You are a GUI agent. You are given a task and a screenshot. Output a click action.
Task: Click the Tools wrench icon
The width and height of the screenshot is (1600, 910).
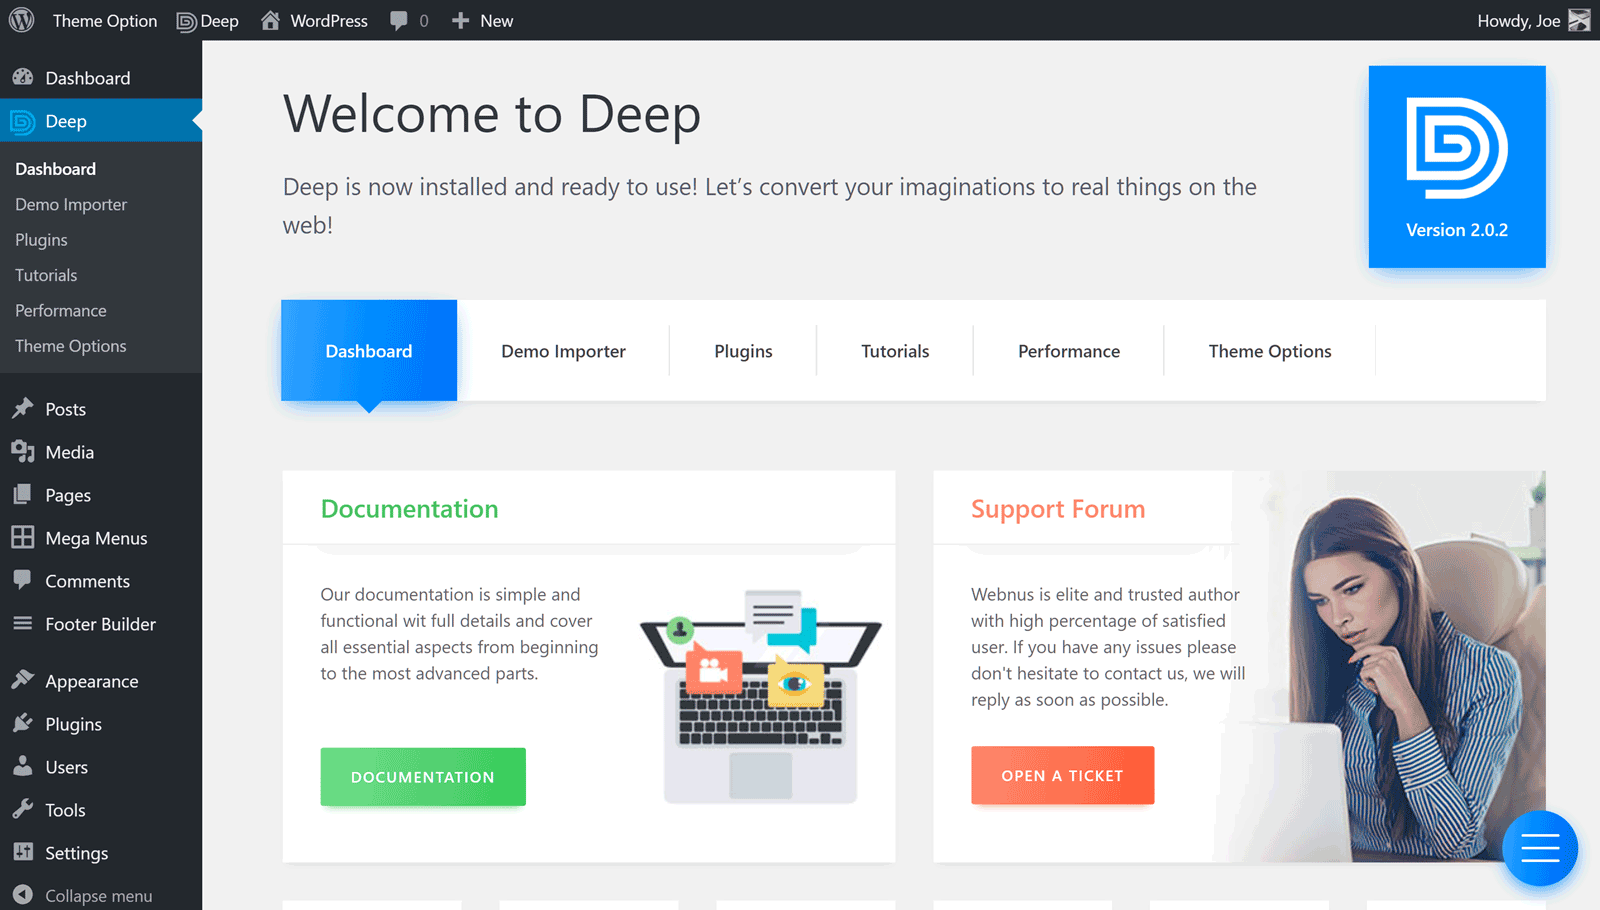(22, 809)
